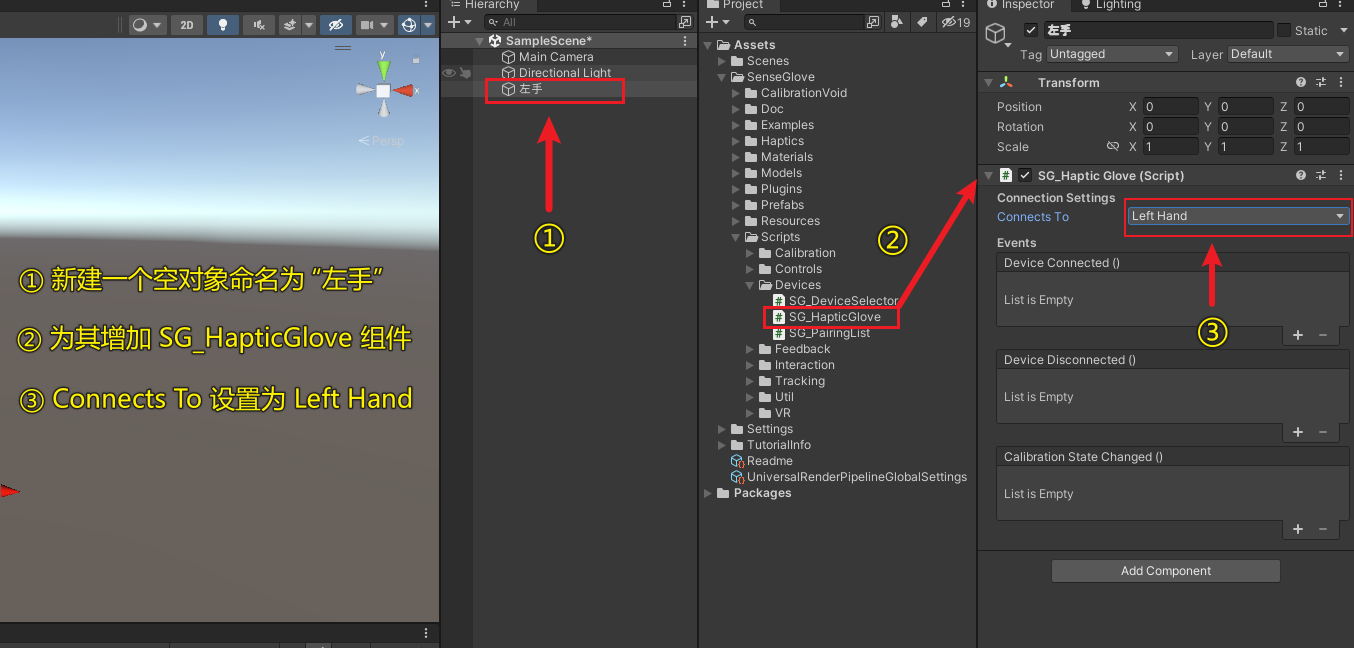Toggle Directional Light picking hand icon
This screenshot has height=648, width=1354.
tap(464, 73)
